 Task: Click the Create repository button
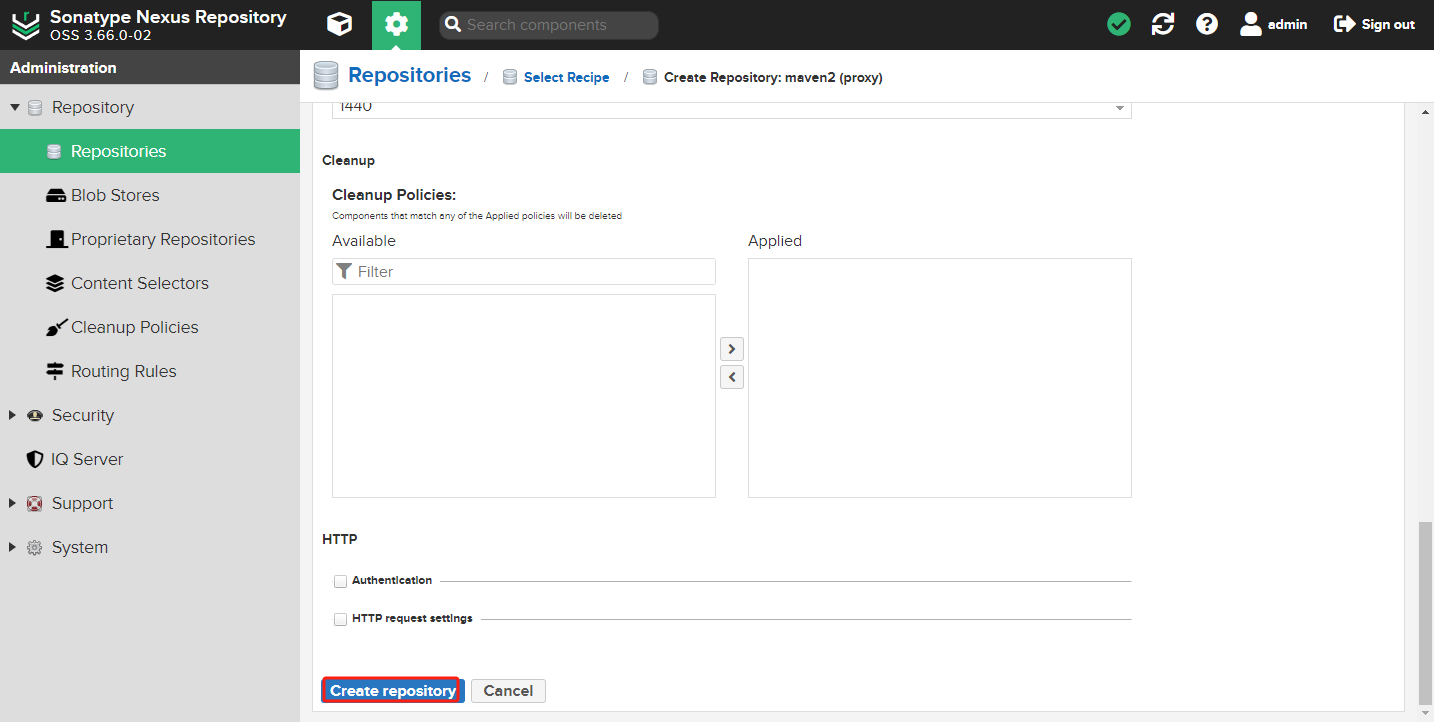392,691
